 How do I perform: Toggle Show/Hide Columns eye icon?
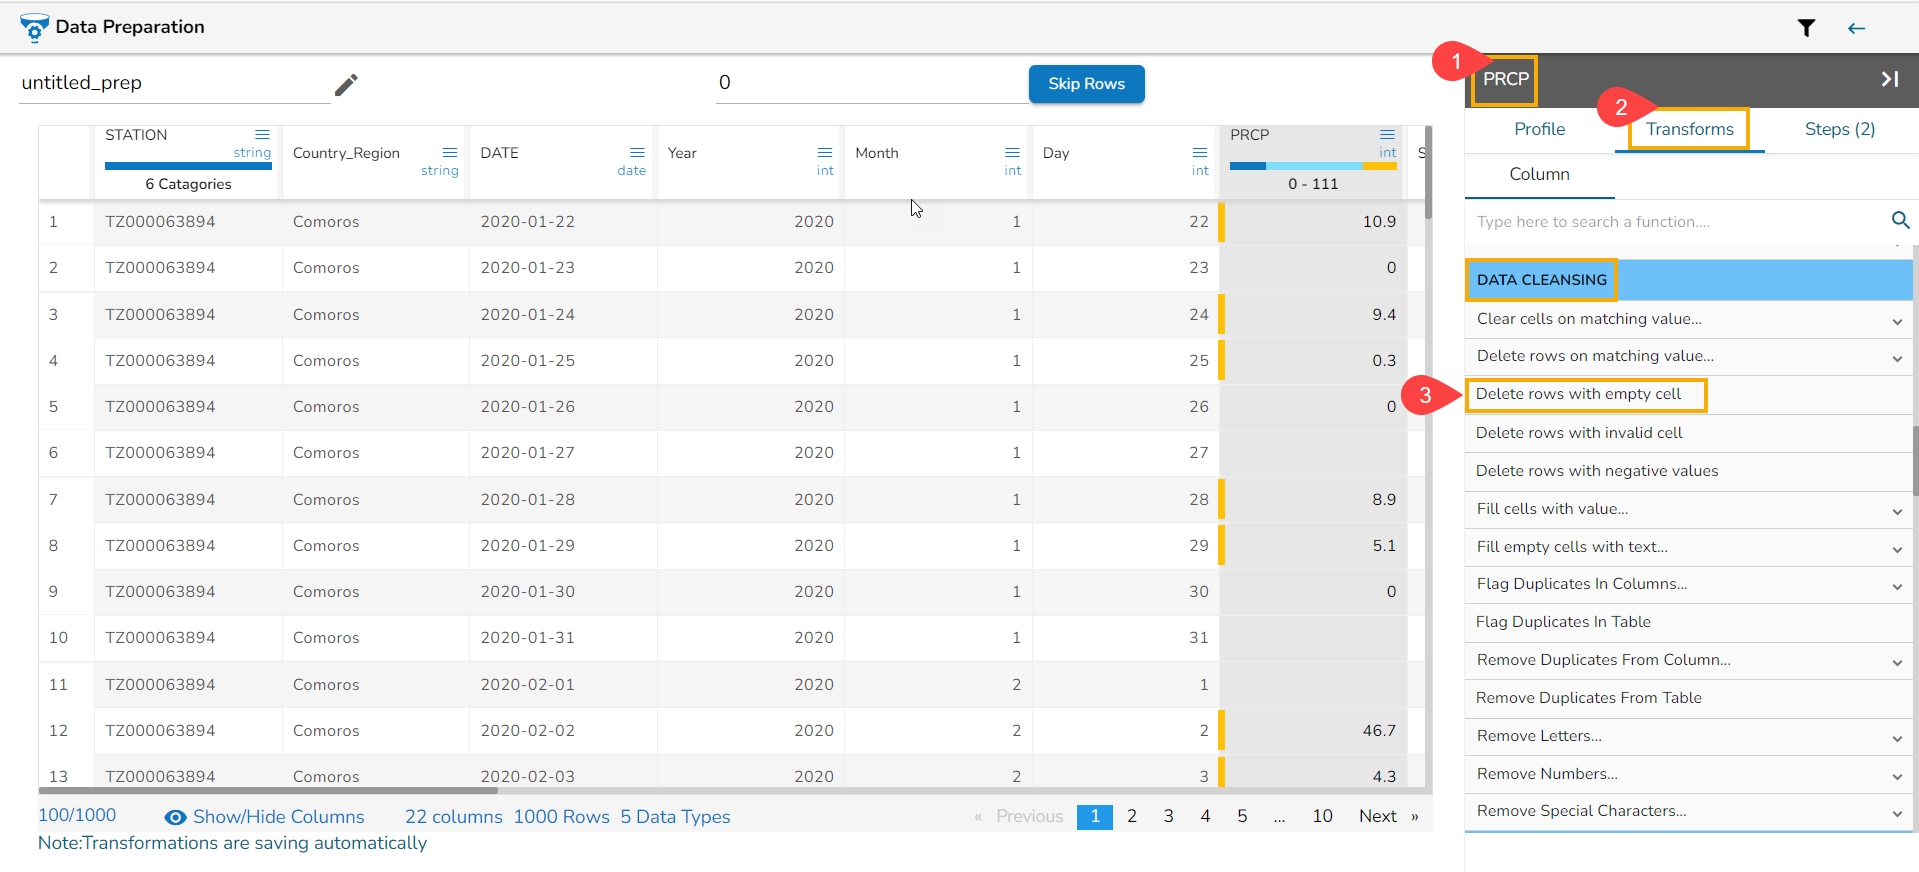[175, 817]
